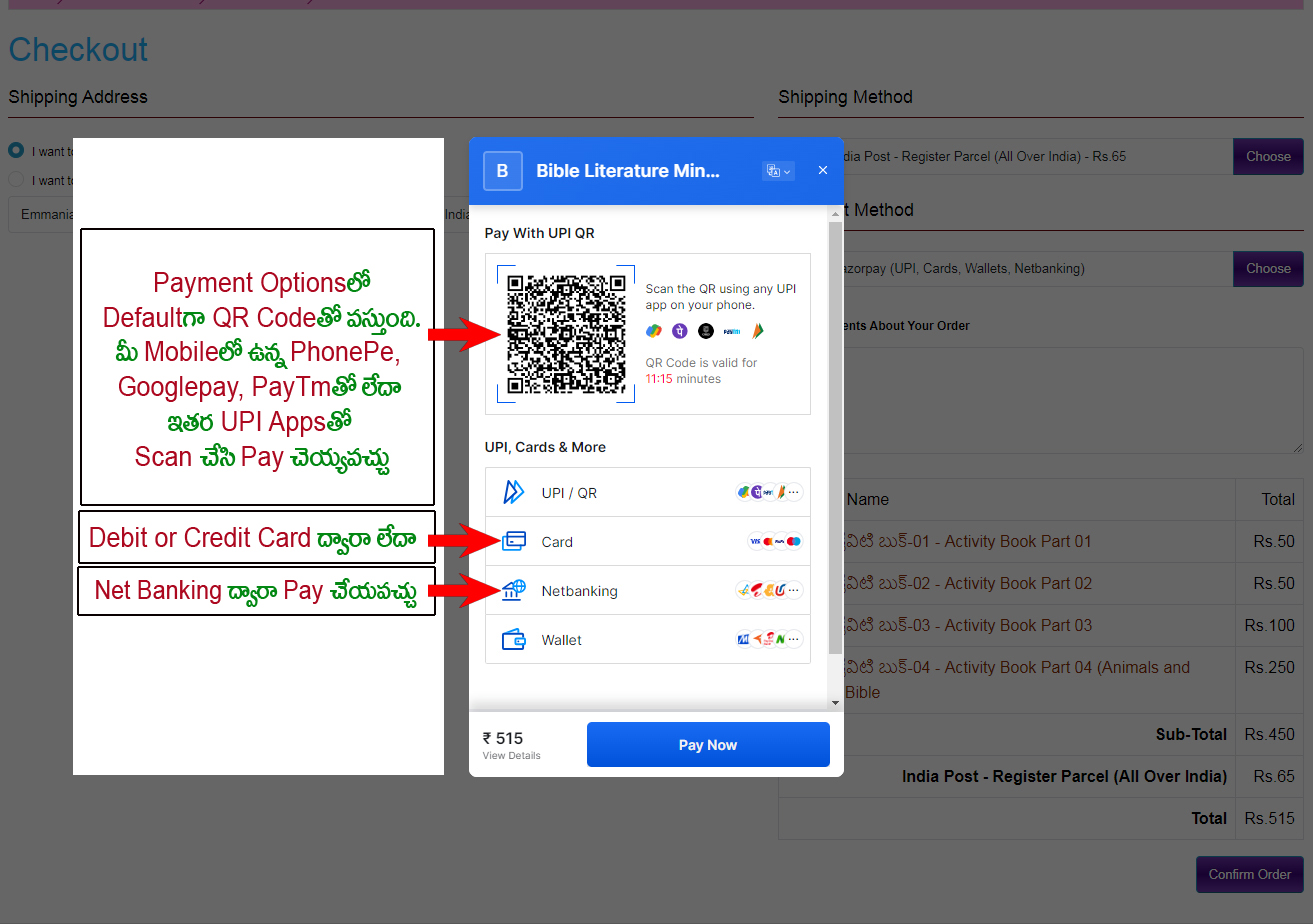Image resolution: width=1313 pixels, height=924 pixels.
Task: Click the 'UPI, Cards & More' heading
Action: [545, 447]
